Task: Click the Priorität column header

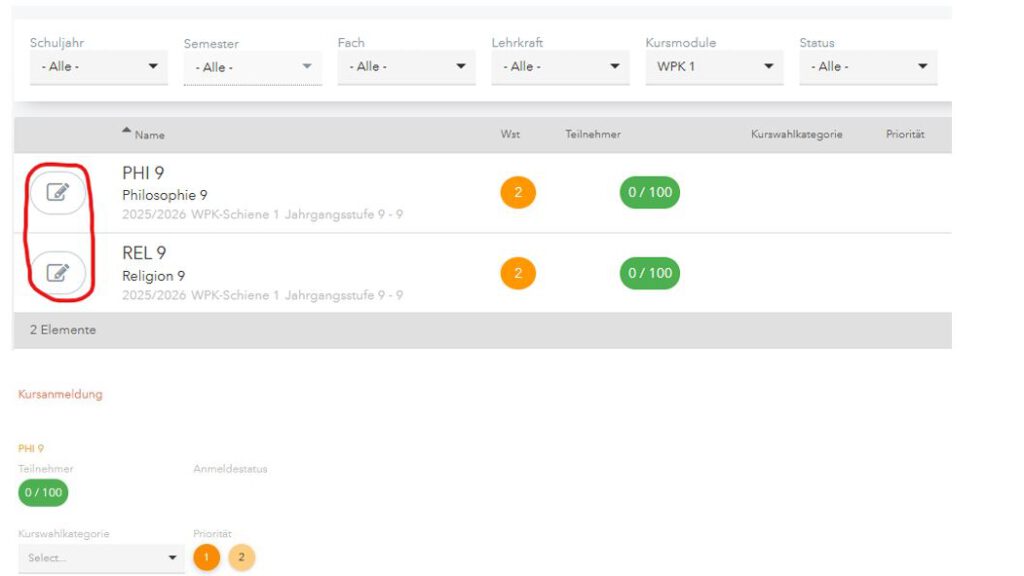Action: coord(904,134)
